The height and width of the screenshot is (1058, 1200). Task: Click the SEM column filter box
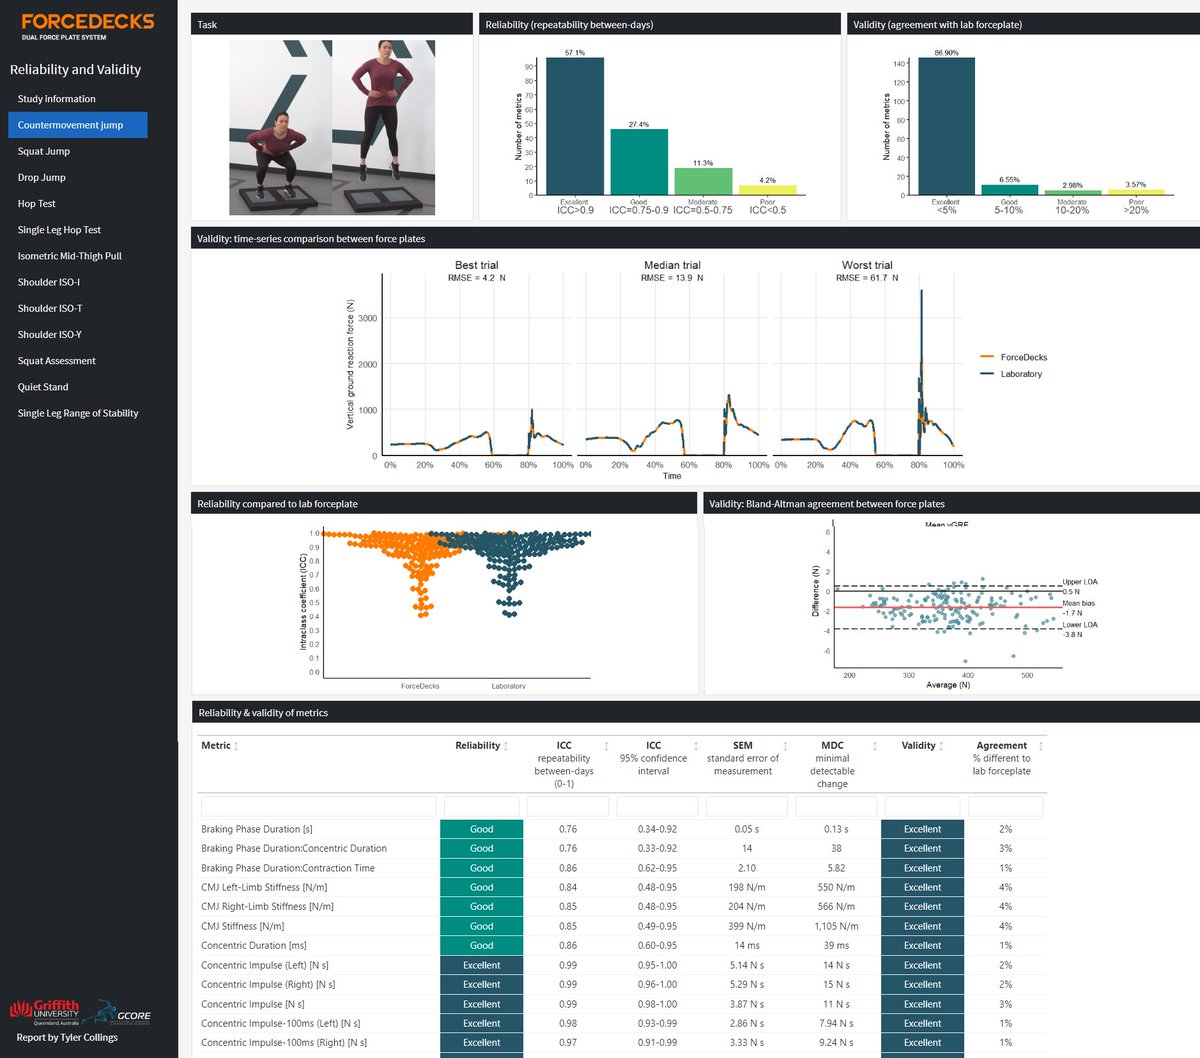tap(746, 806)
